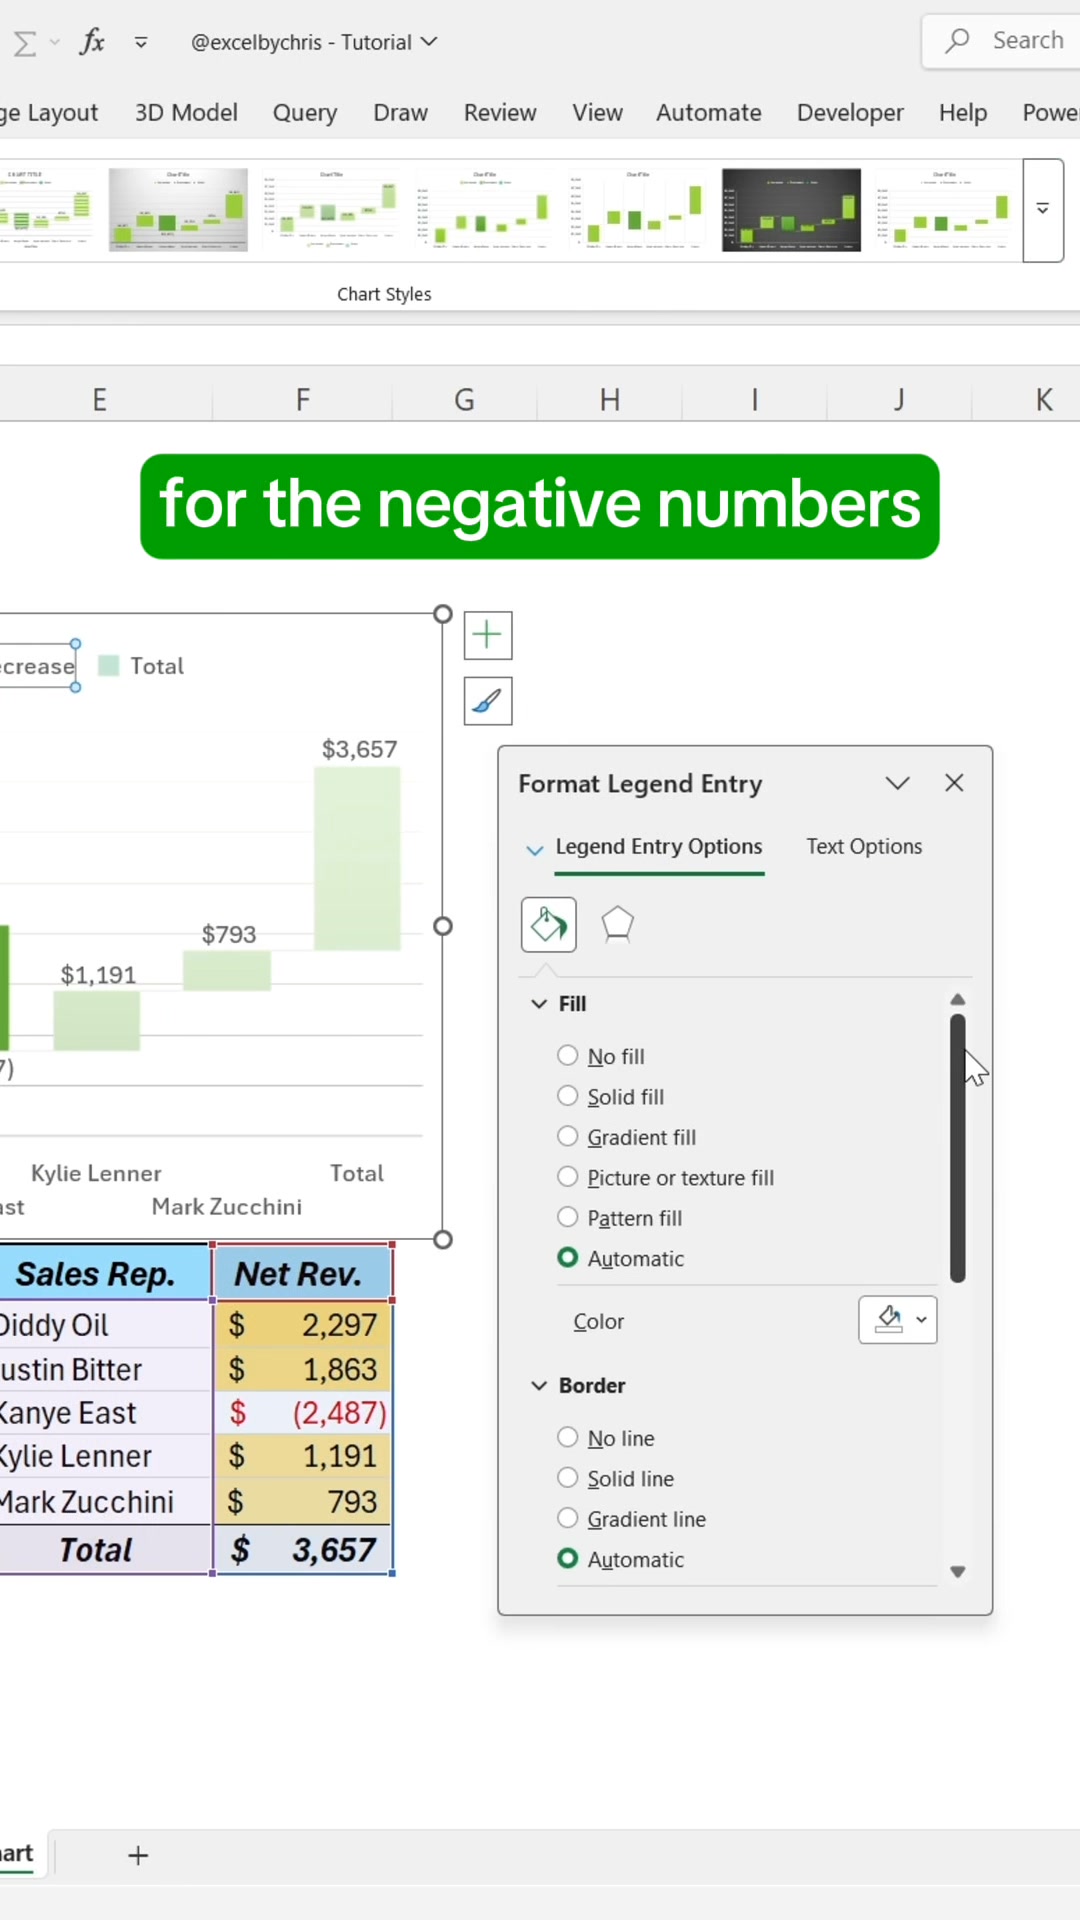Collapse the Fill section
The height and width of the screenshot is (1920, 1080).
[x=539, y=1004]
